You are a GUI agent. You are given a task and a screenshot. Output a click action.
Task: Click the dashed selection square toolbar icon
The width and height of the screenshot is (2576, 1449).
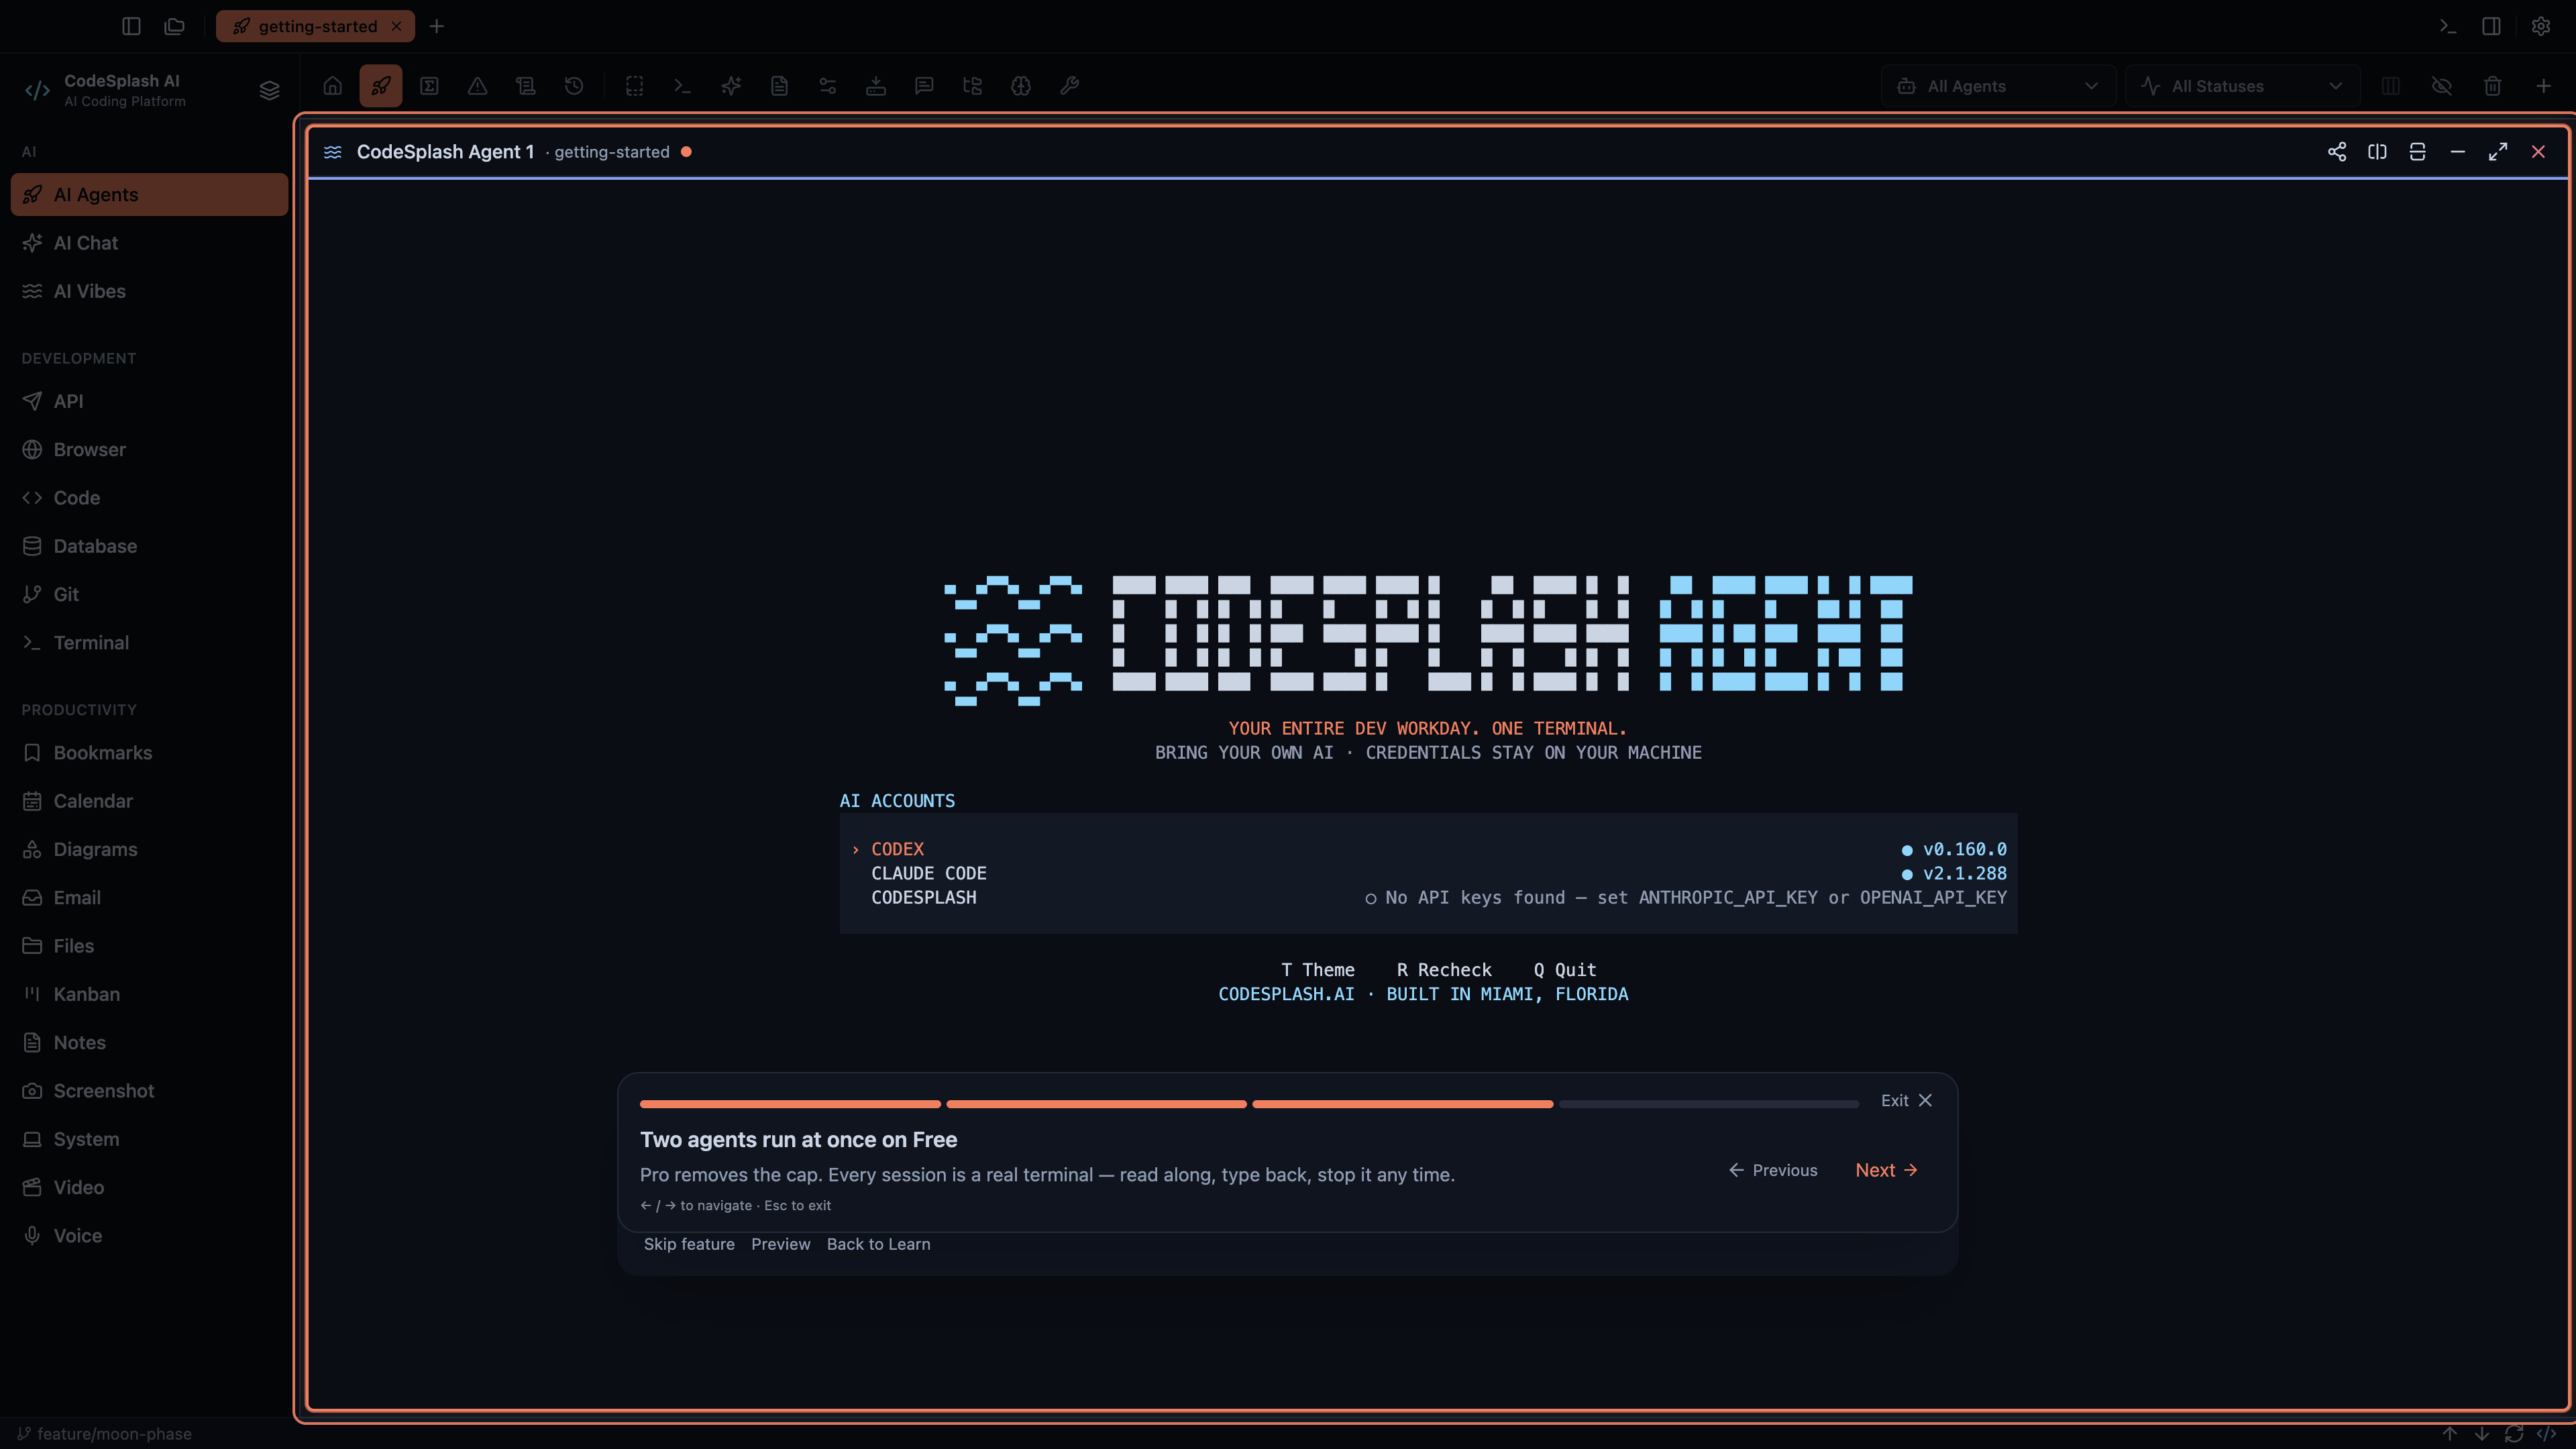[634, 86]
